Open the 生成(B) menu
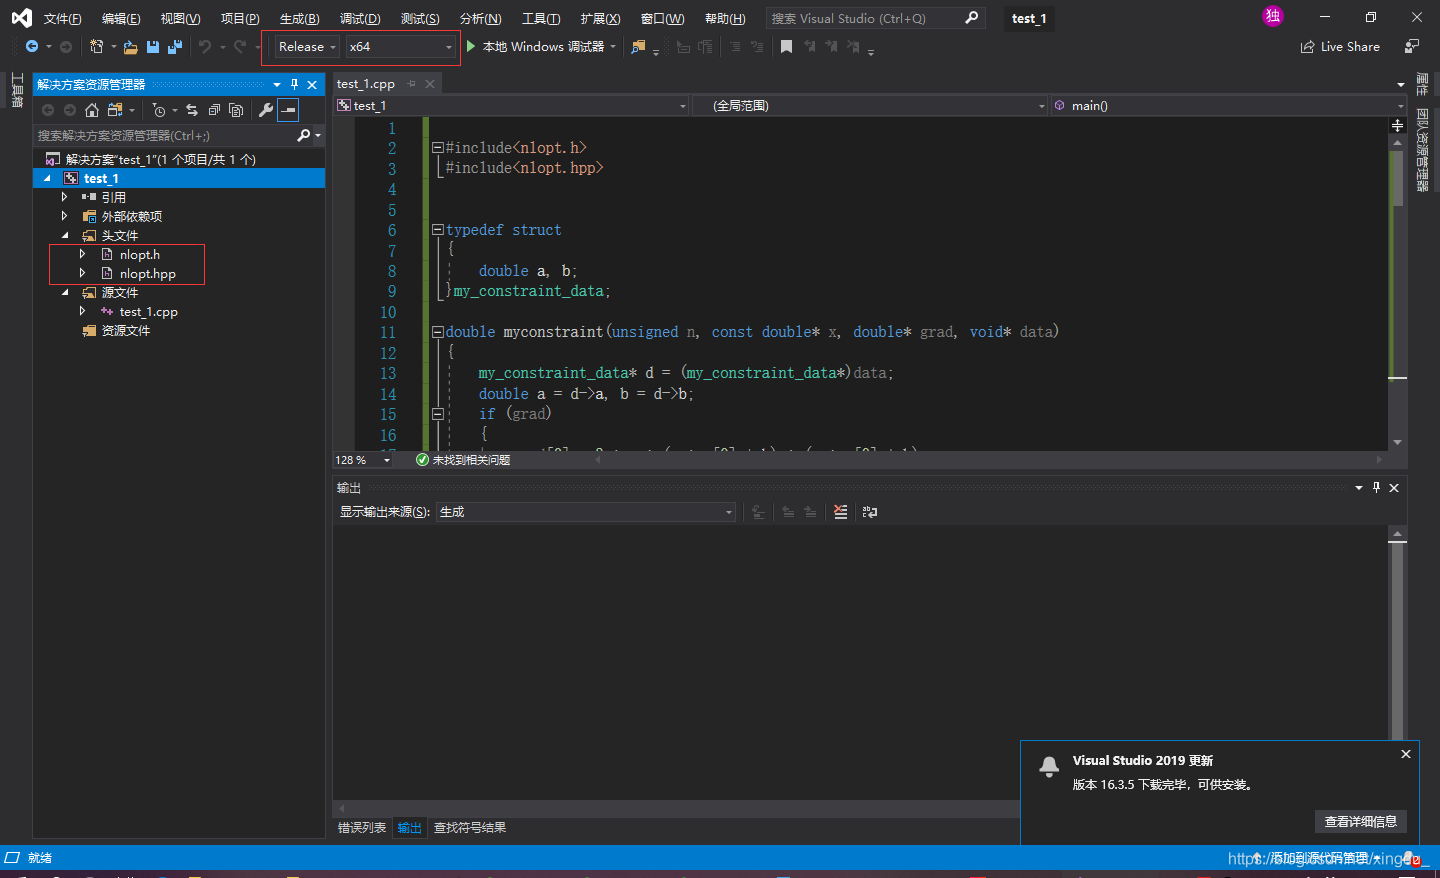 tap(299, 19)
